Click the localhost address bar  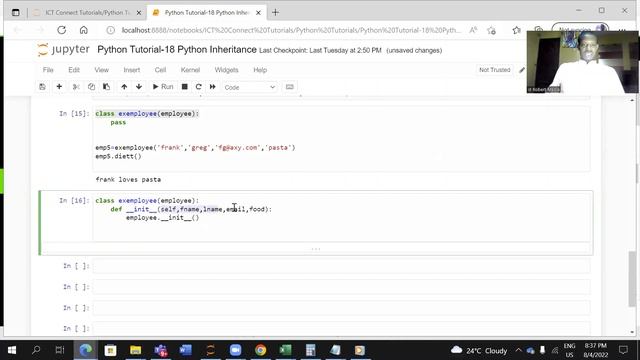point(291,30)
